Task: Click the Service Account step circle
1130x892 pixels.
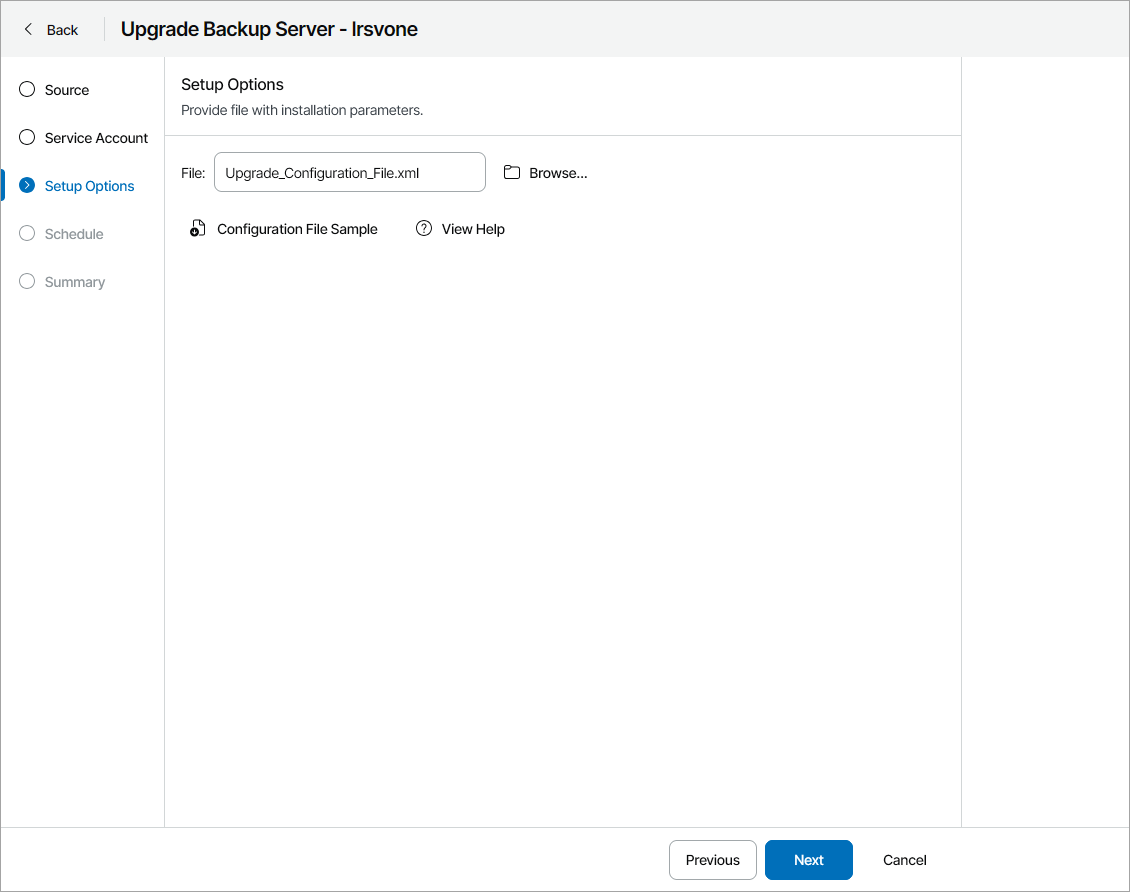Action: pyautogui.click(x=27, y=138)
